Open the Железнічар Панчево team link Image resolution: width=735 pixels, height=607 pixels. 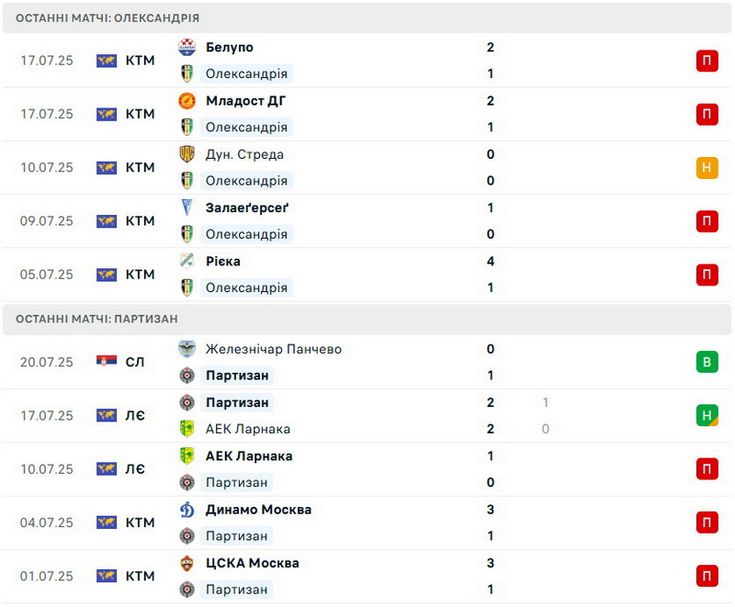coord(273,349)
